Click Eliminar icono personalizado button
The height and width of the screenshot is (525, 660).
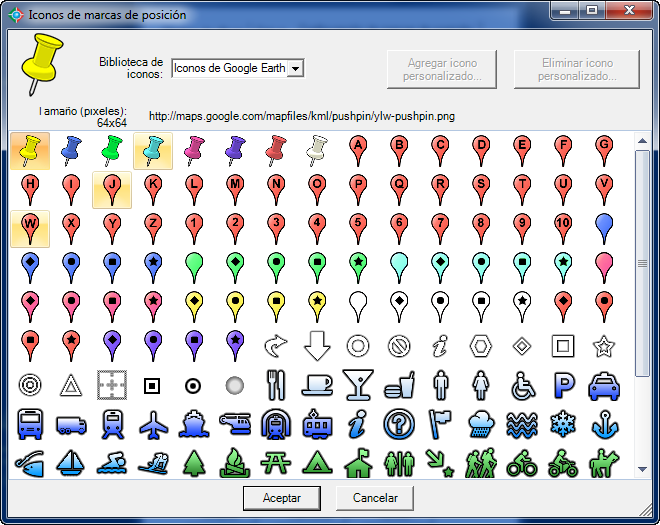tap(577, 69)
